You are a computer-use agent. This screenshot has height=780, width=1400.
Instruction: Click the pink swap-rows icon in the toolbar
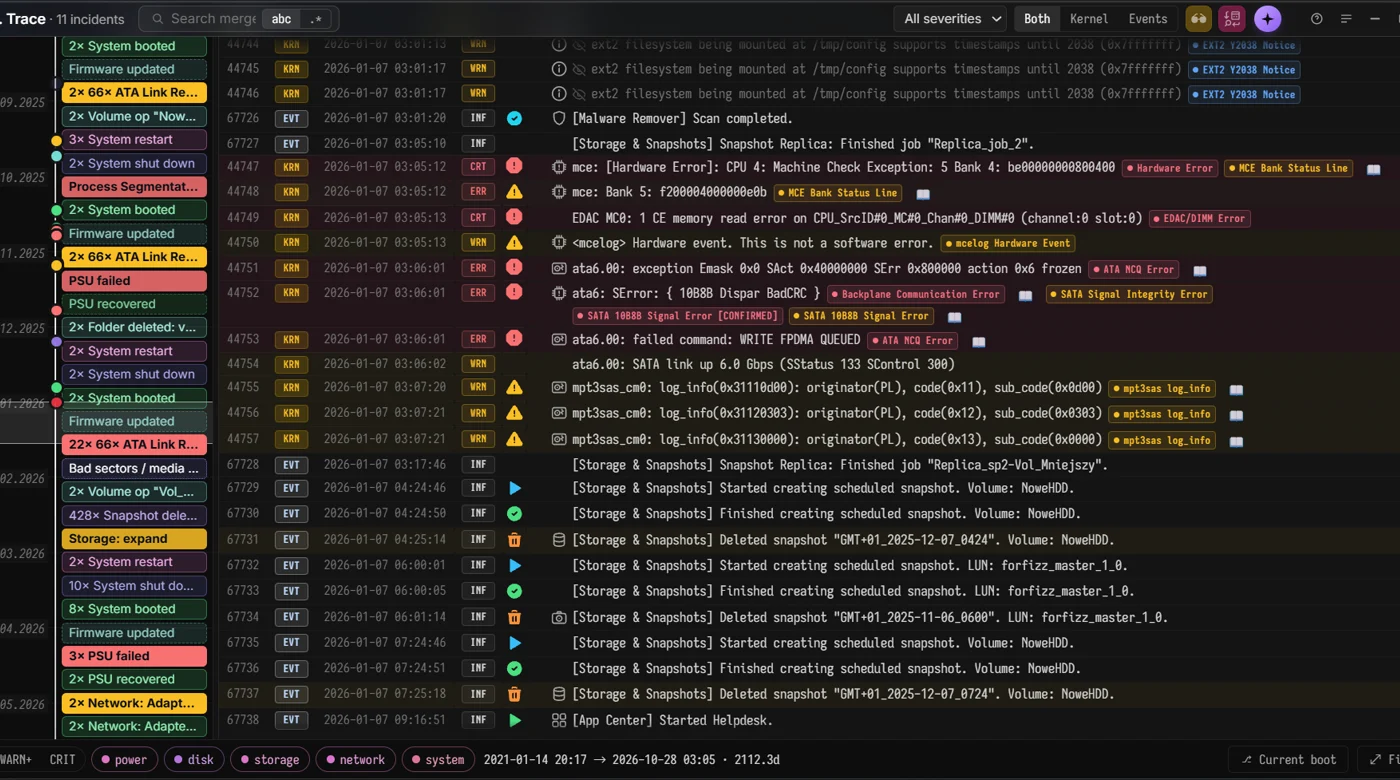pos(1232,19)
